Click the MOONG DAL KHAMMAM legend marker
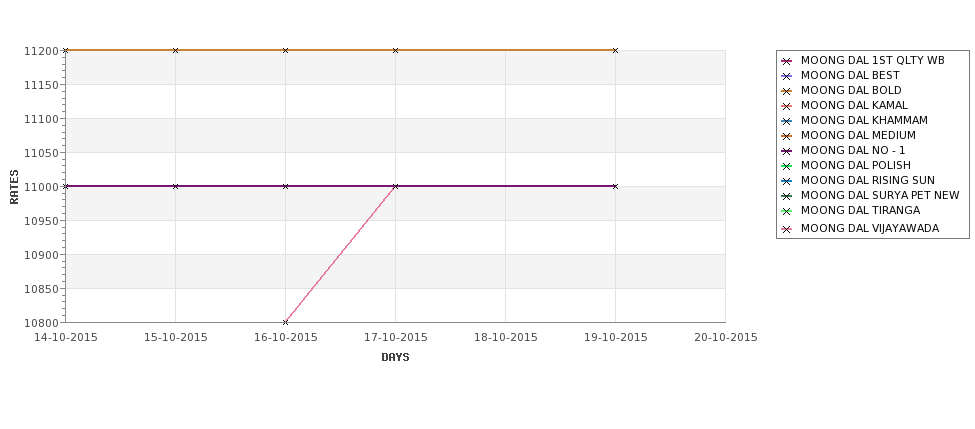The height and width of the screenshot is (429, 975). [787, 121]
